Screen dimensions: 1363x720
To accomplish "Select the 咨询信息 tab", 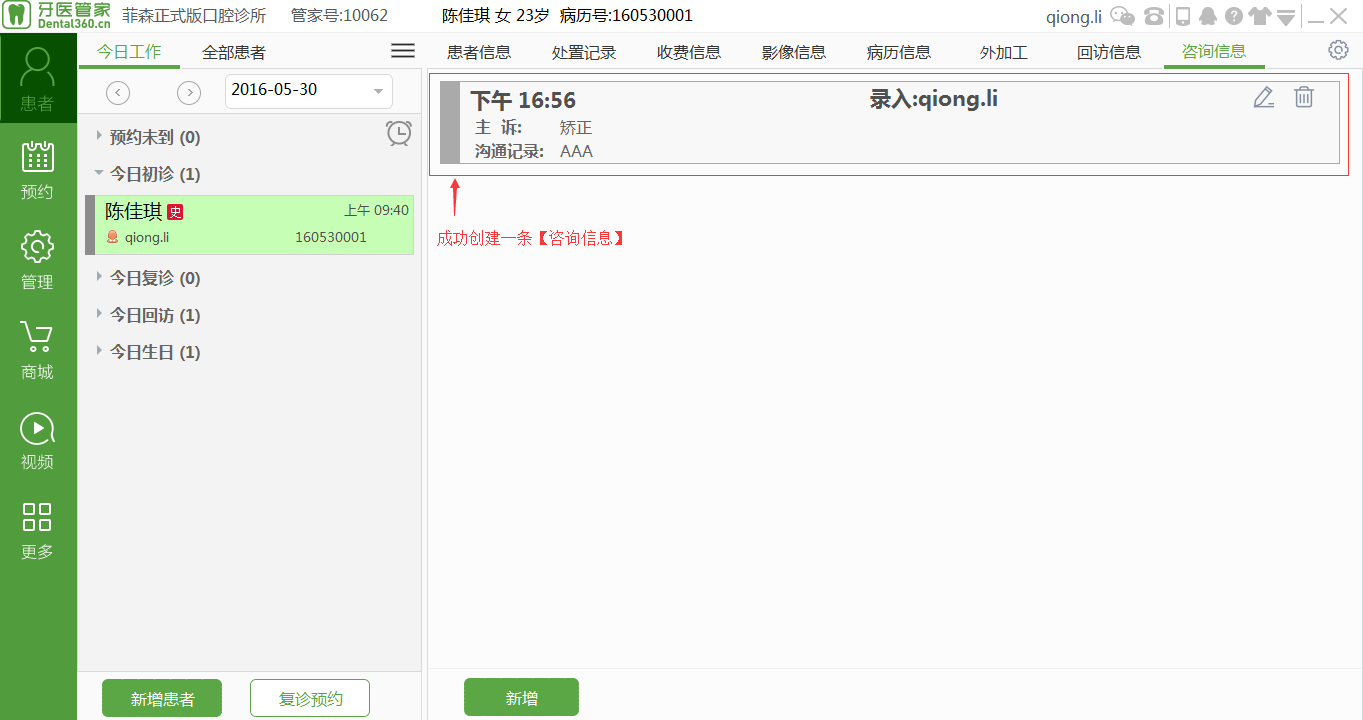I will point(1214,52).
